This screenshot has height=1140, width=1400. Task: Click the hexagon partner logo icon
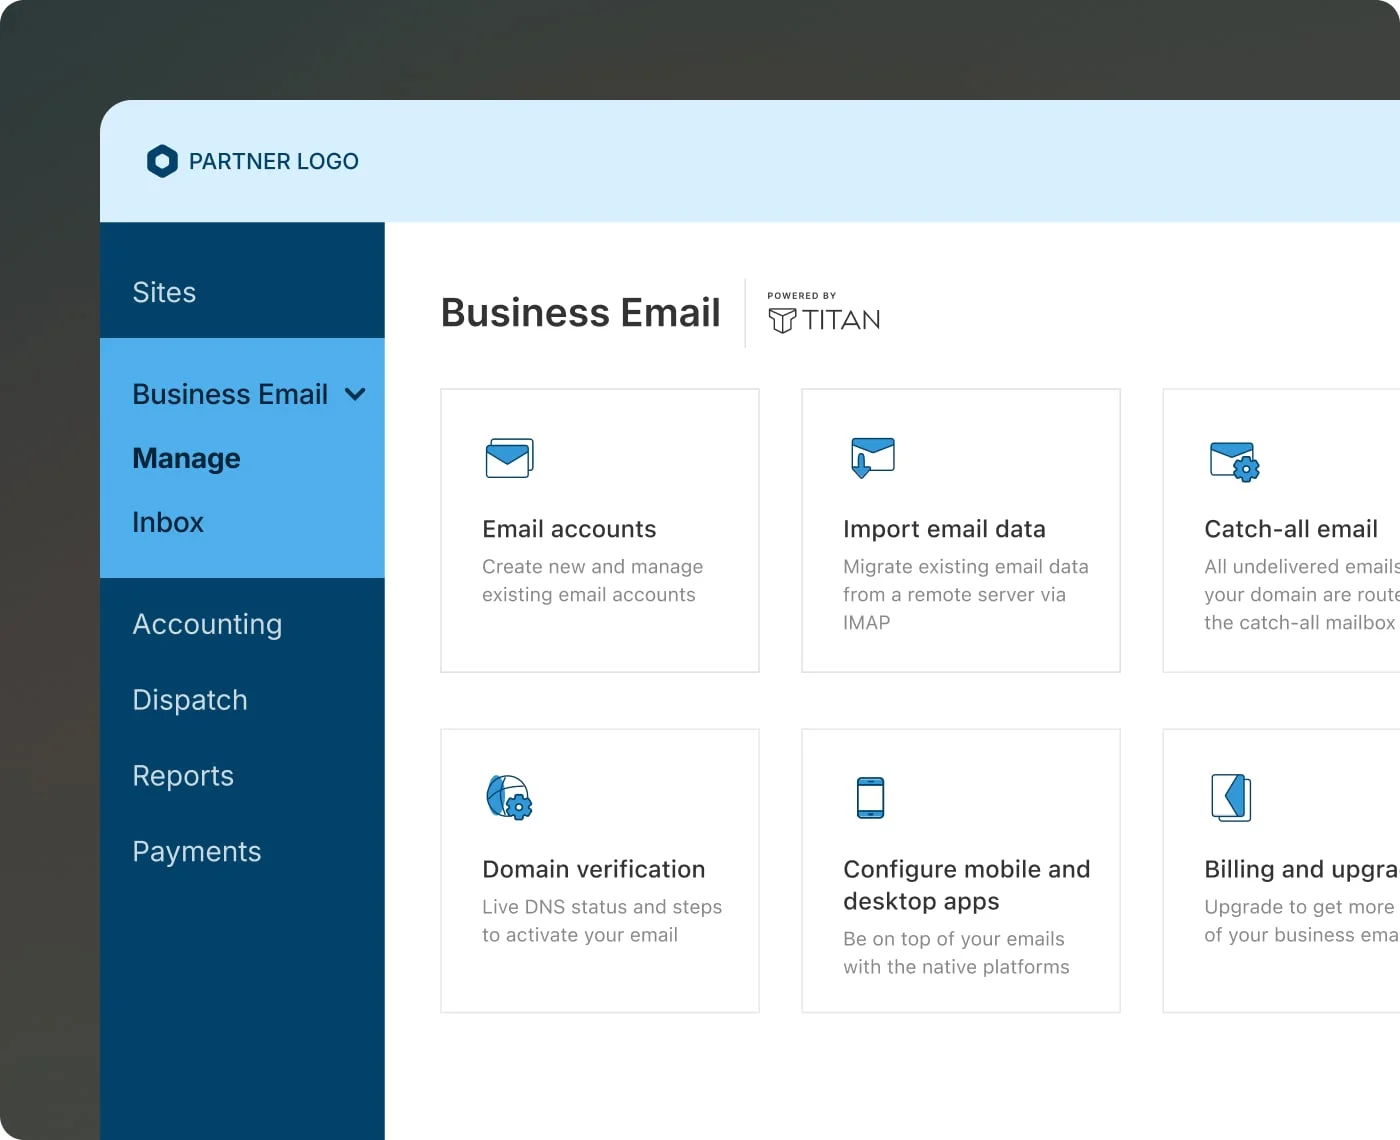162,161
